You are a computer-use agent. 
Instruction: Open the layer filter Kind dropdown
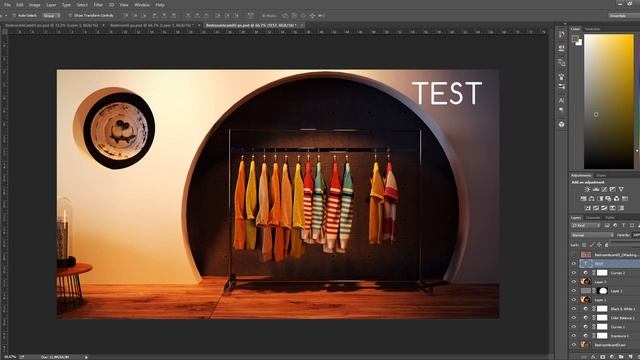pos(586,225)
